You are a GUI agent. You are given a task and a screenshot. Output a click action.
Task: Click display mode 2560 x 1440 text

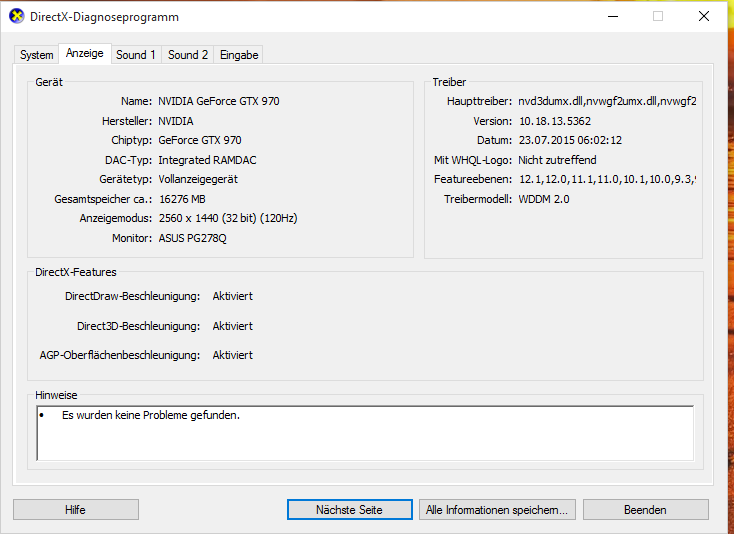(x=228, y=218)
